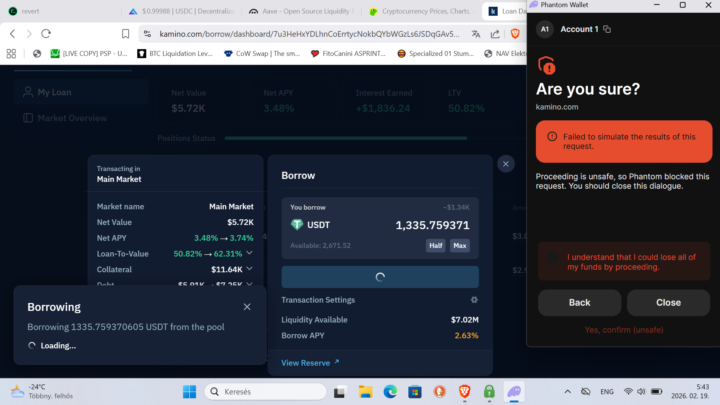This screenshot has width=720, height=405.
Task: Open BTC Liquidation Lev bookmark
Action: tap(175, 54)
